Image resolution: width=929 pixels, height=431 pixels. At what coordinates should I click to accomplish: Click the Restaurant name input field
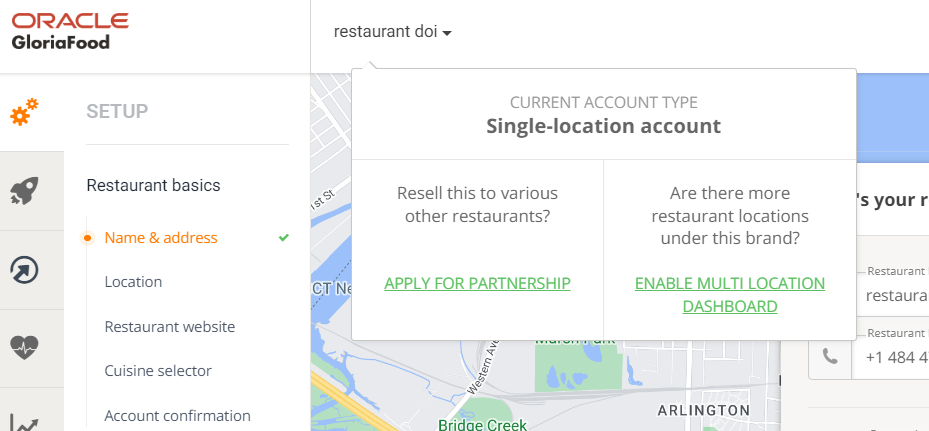[892, 294]
